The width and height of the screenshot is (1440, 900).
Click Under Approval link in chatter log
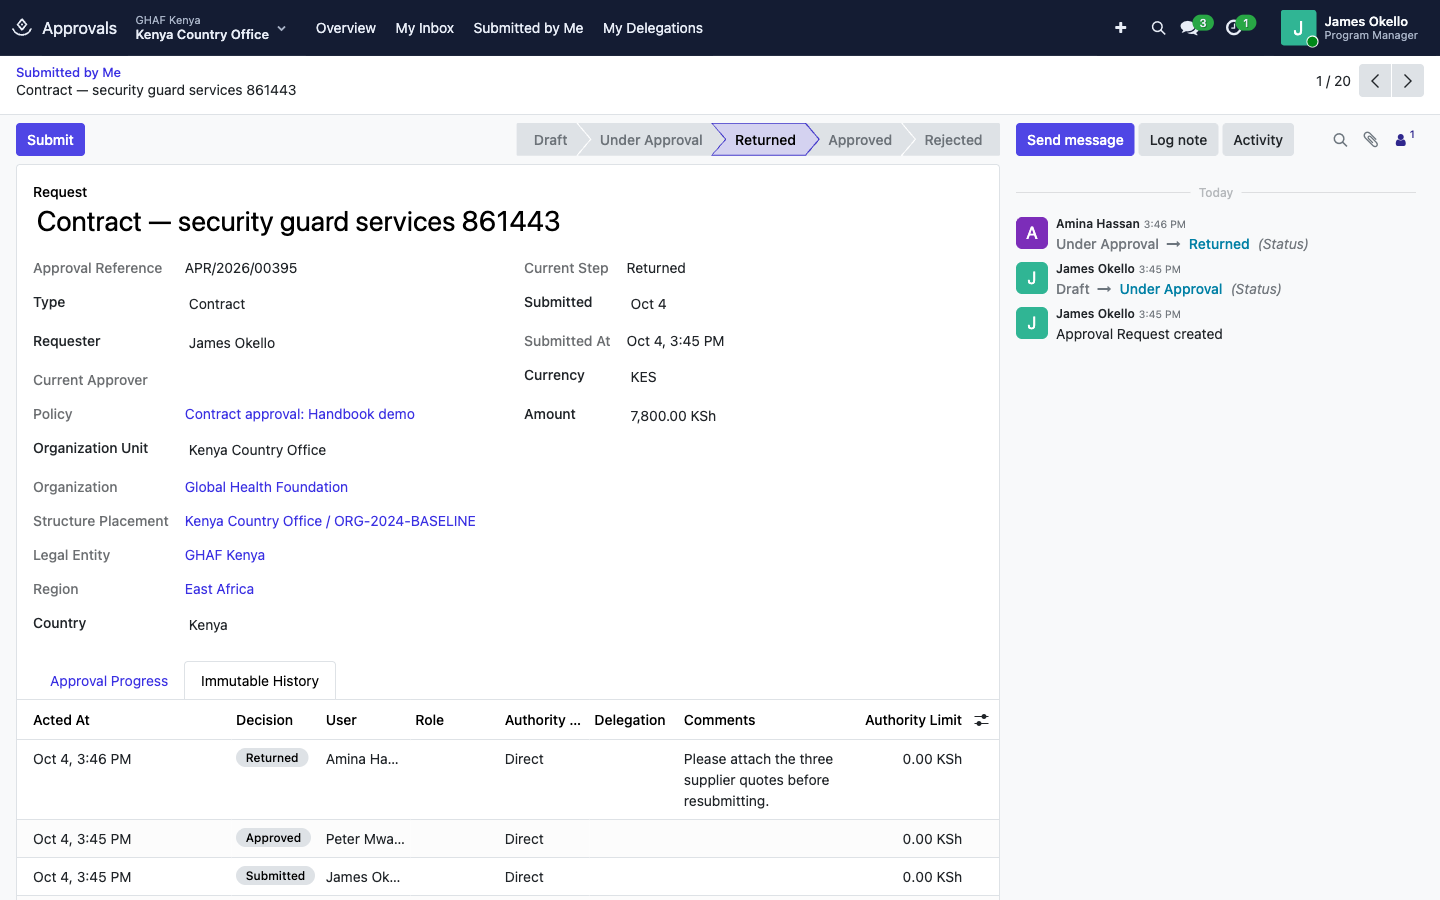pyautogui.click(x=1171, y=289)
